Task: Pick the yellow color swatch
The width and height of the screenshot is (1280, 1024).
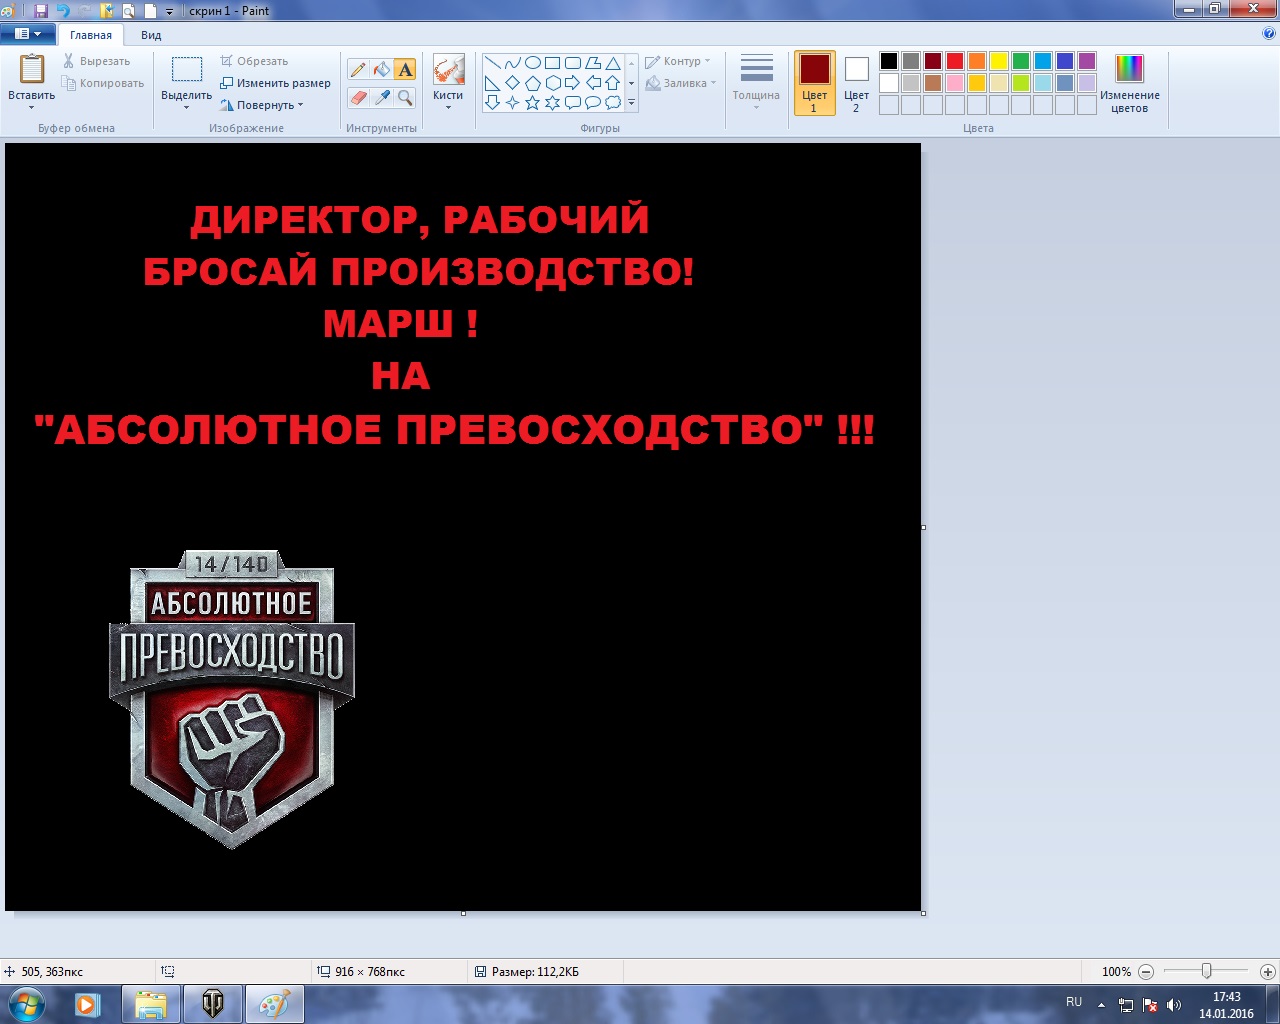Action: [x=999, y=61]
